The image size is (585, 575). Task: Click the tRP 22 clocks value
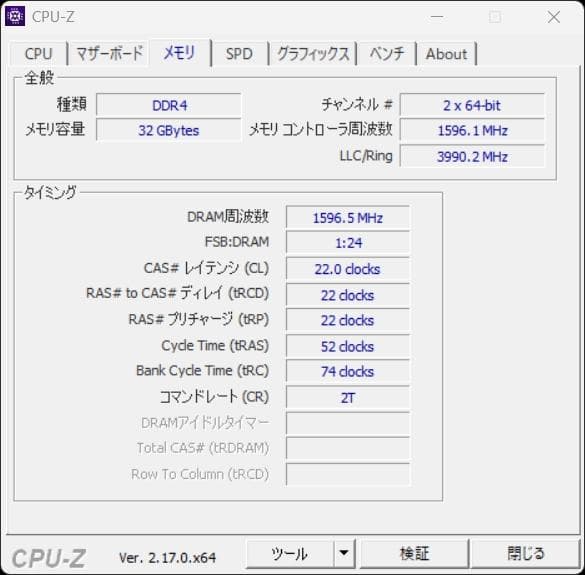tap(348, 320)
